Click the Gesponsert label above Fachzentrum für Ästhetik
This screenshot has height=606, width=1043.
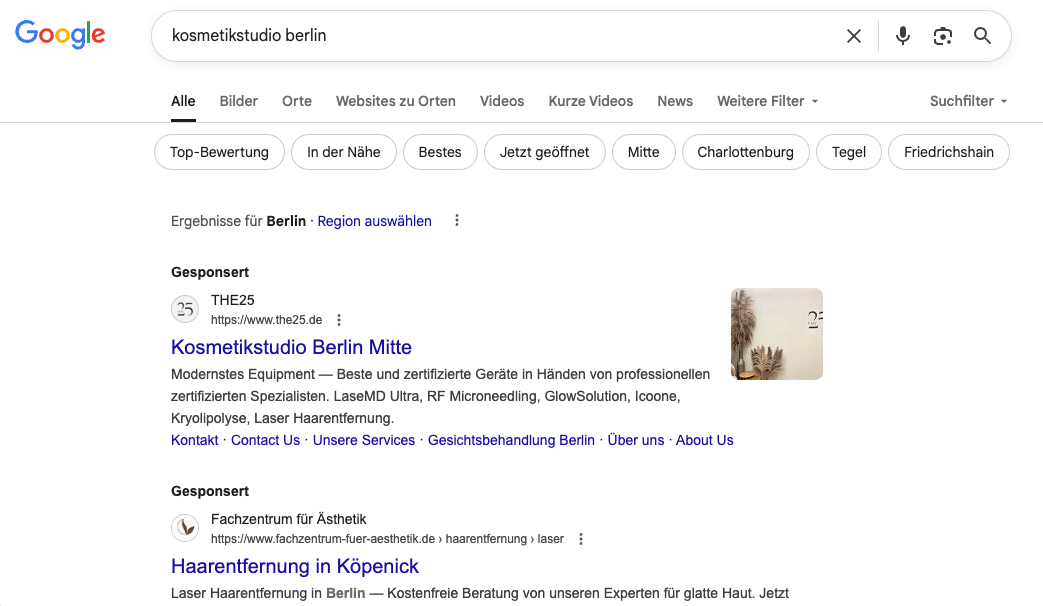tap(210, 491)
